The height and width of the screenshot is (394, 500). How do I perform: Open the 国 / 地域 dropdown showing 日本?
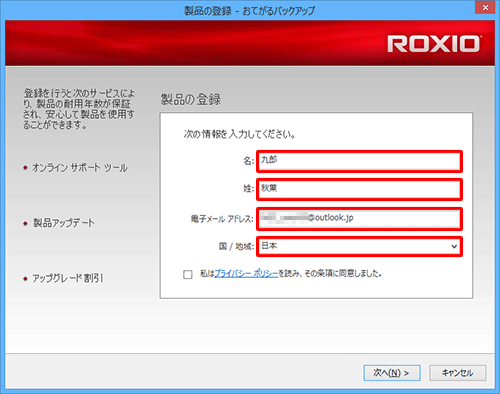tap(359, 246)
